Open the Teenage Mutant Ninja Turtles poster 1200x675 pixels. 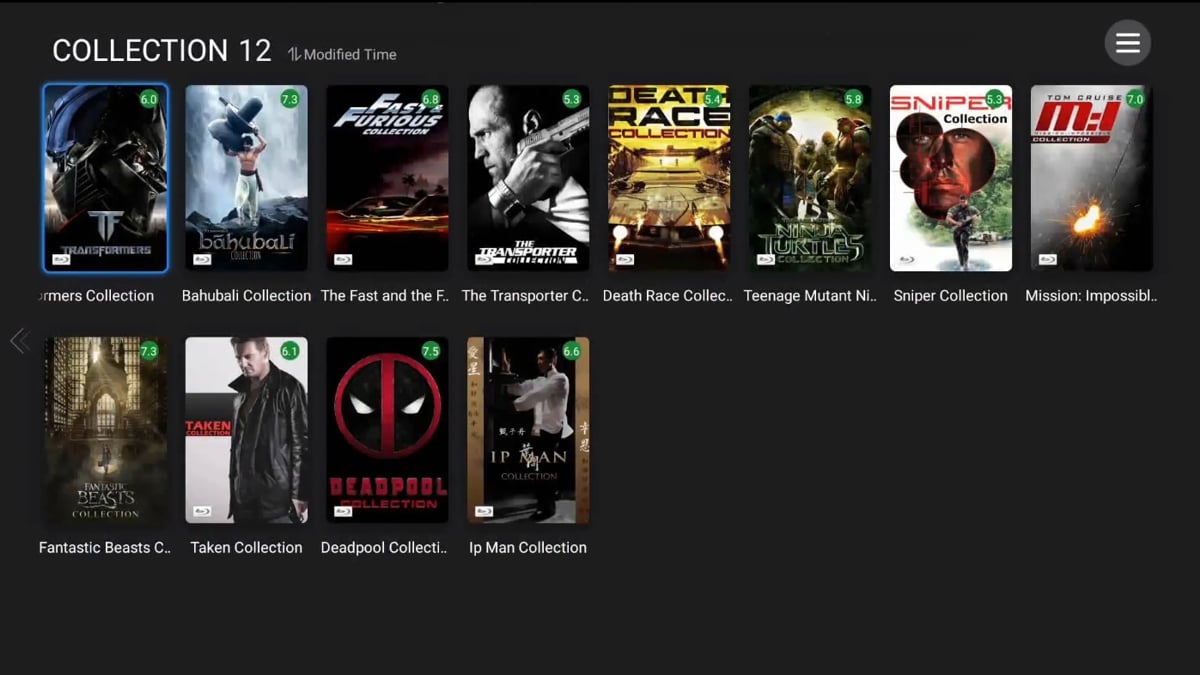pyautogui.click(x=810, y=178)
